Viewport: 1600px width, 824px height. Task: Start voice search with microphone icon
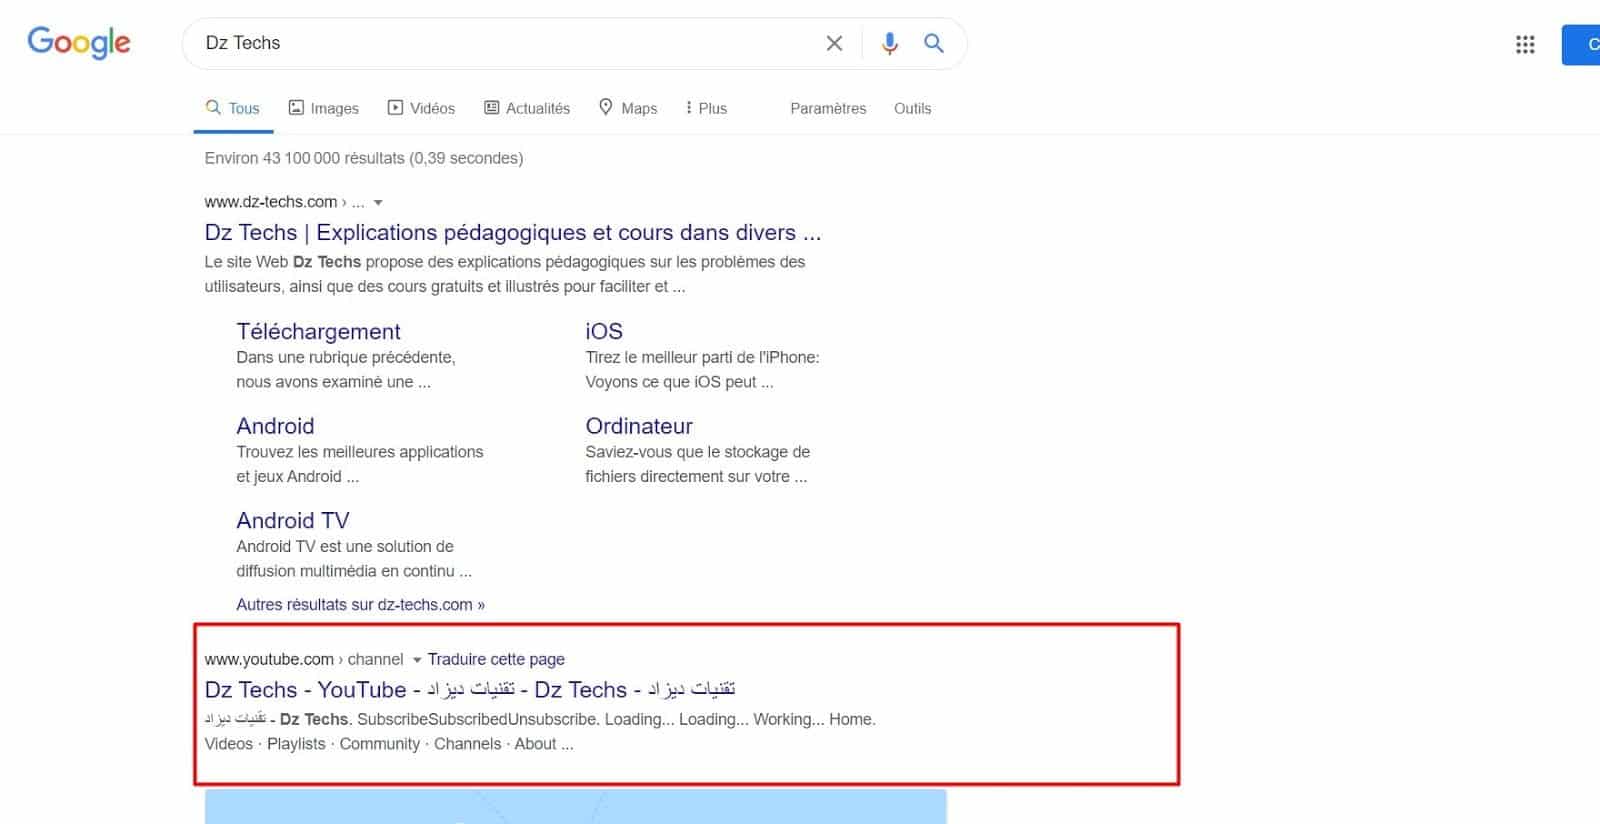tap(889, 43)
